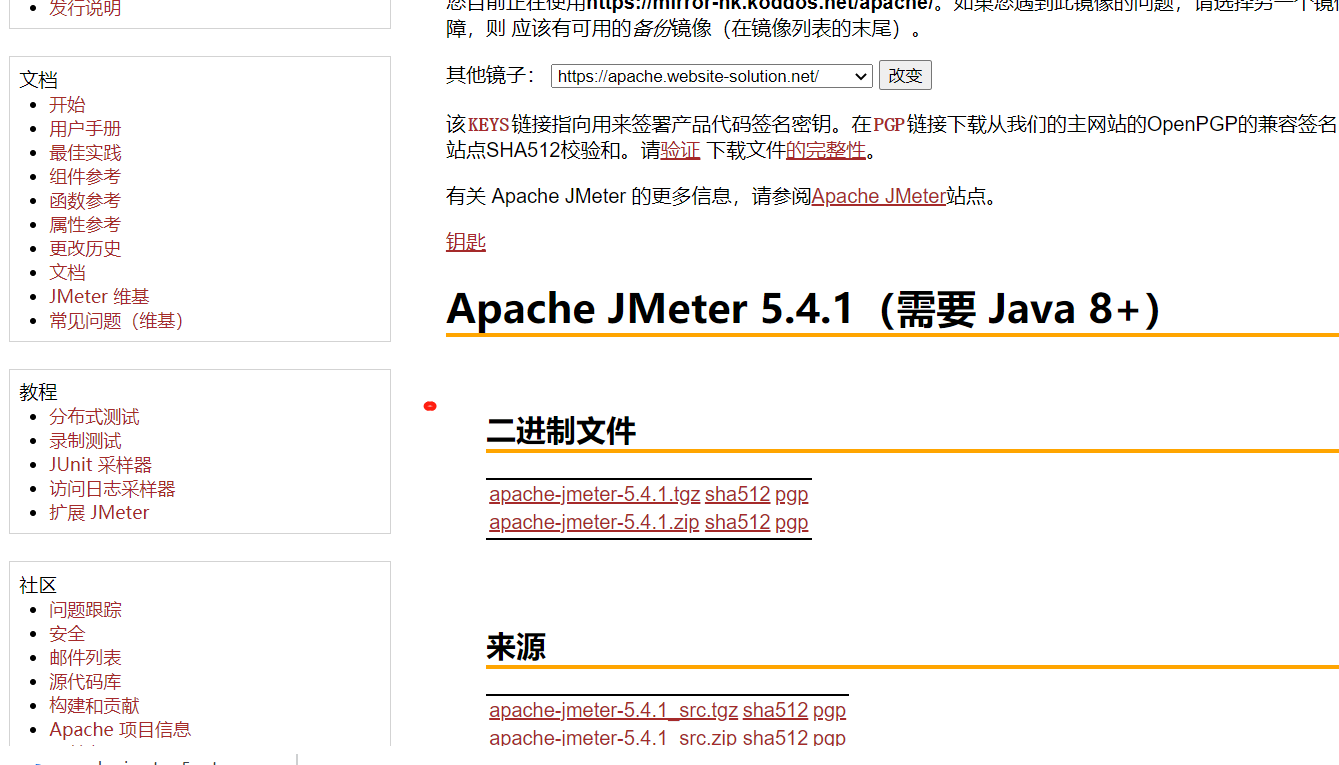Visit the 源代码库 link
Viewport: 1339px width, 765px height.
pos(85,681)
